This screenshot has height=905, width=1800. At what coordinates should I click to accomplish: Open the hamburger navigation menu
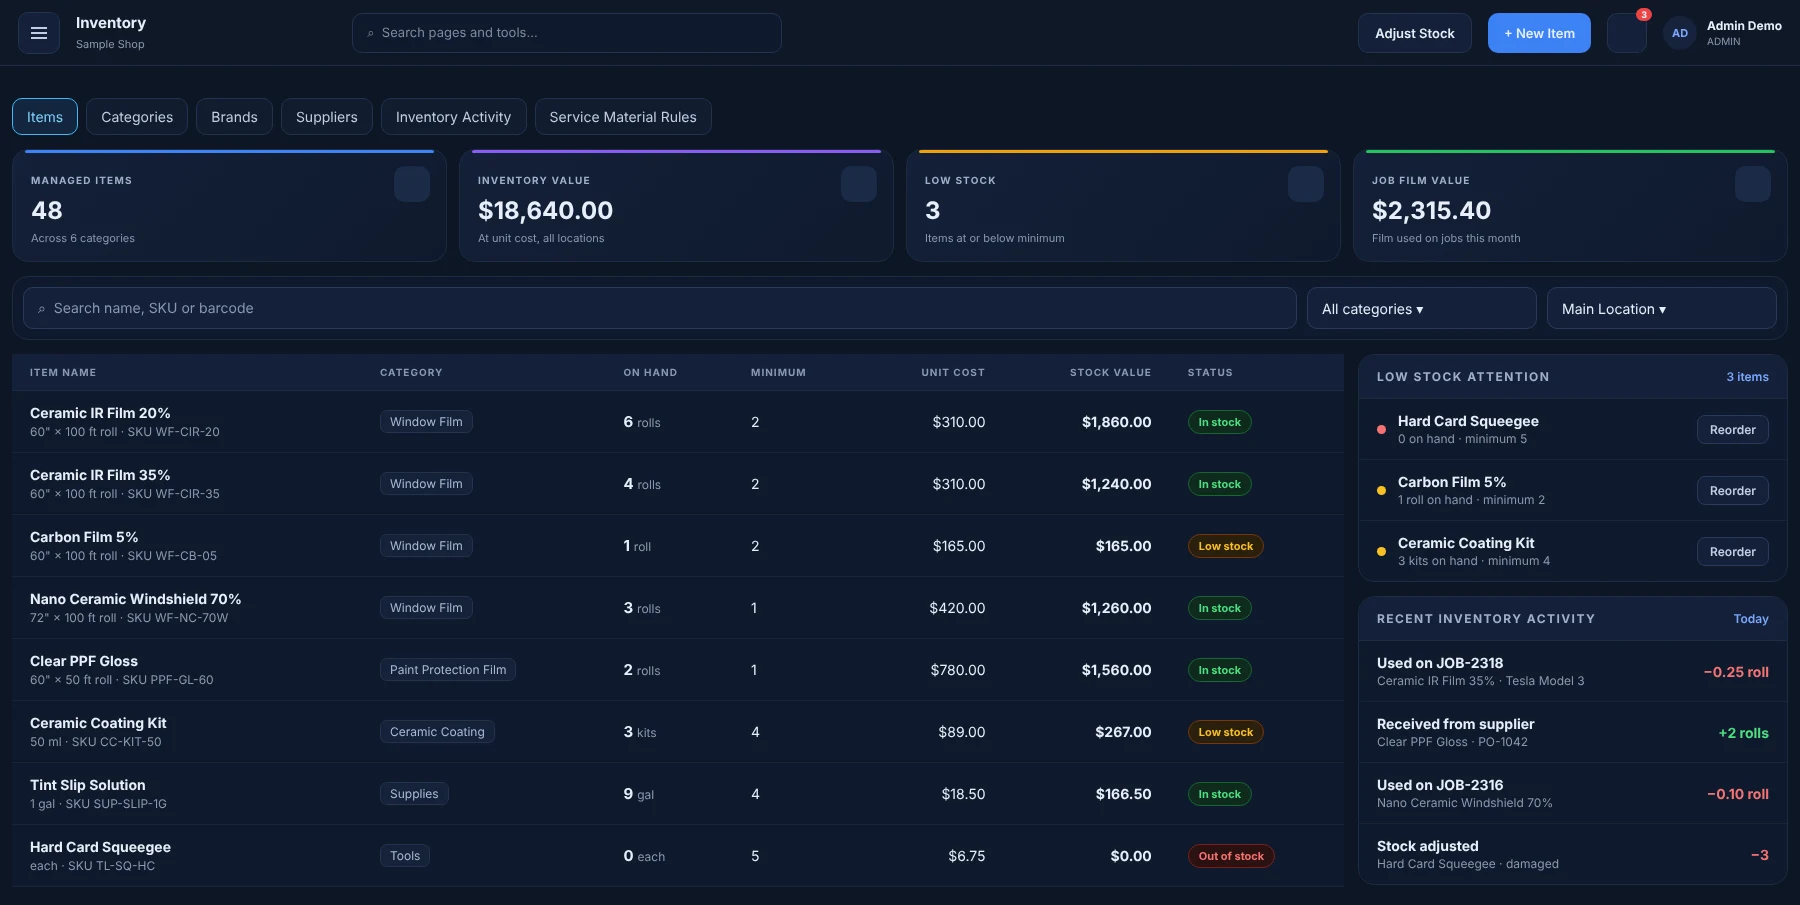[x=39, y=33]
